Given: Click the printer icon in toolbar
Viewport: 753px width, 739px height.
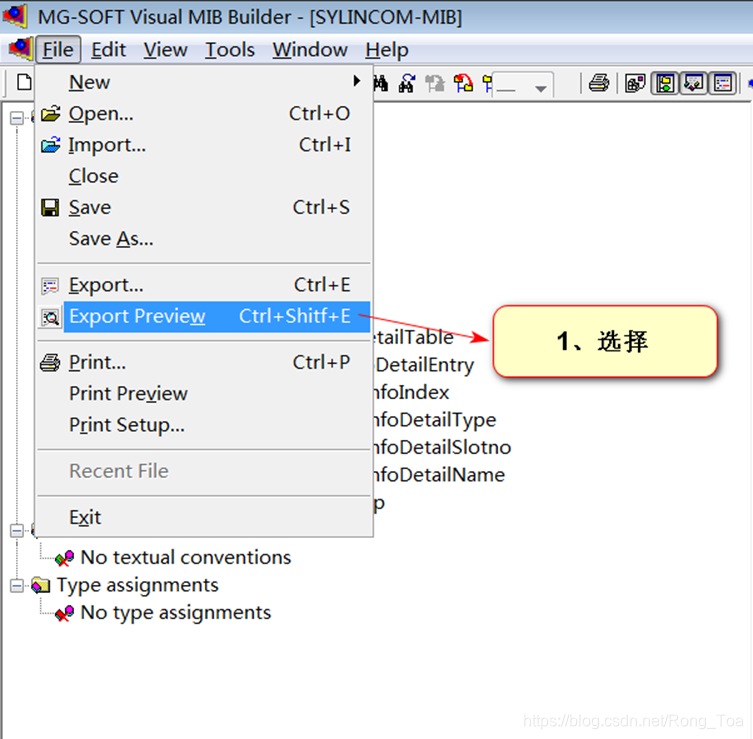Looking at the screenshot, I should point(599,83).
